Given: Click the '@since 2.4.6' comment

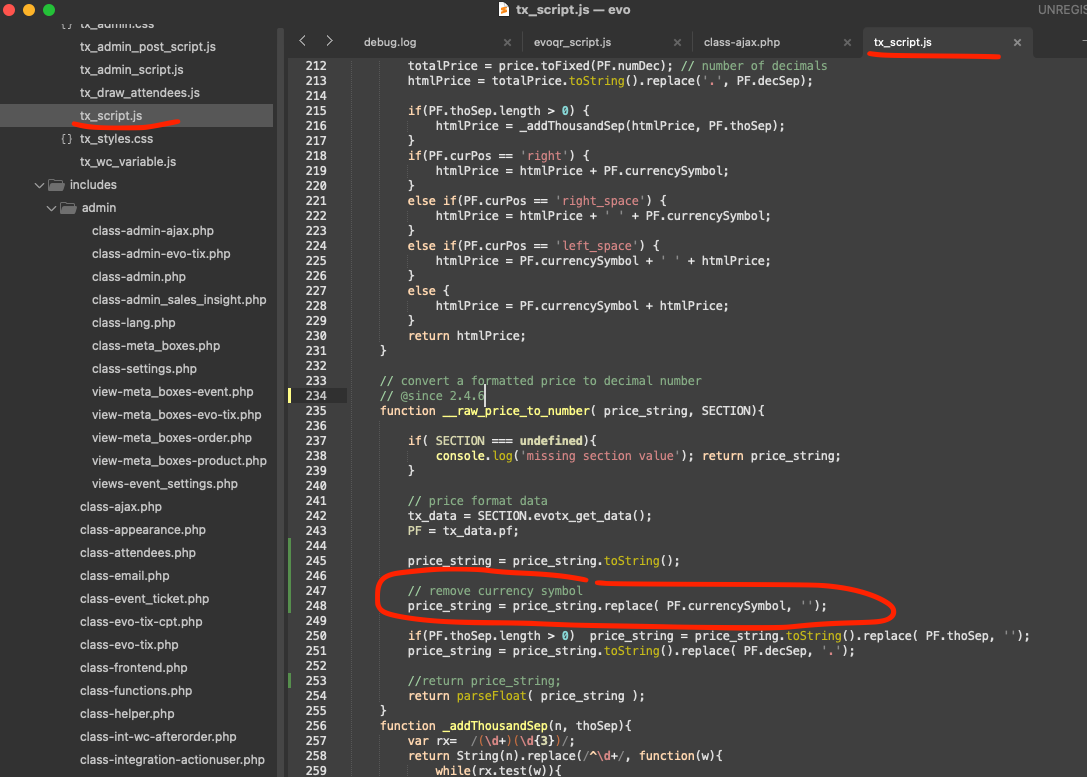Looking at the screenshot, I should 431,396.
